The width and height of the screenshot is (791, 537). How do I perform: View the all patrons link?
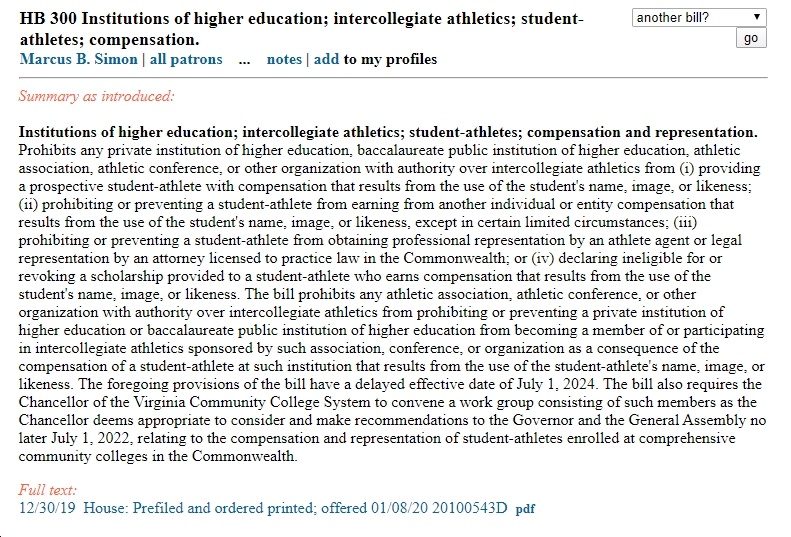[186, 59]
